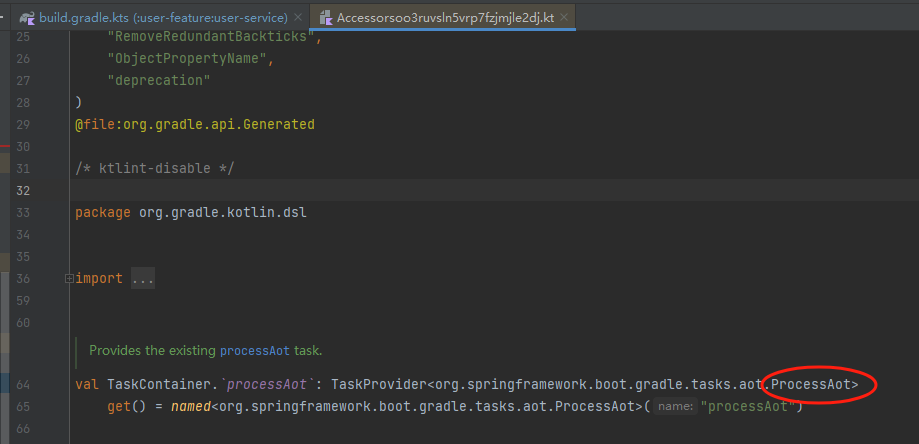Click the get() accessor on line 65

[126, 407]
